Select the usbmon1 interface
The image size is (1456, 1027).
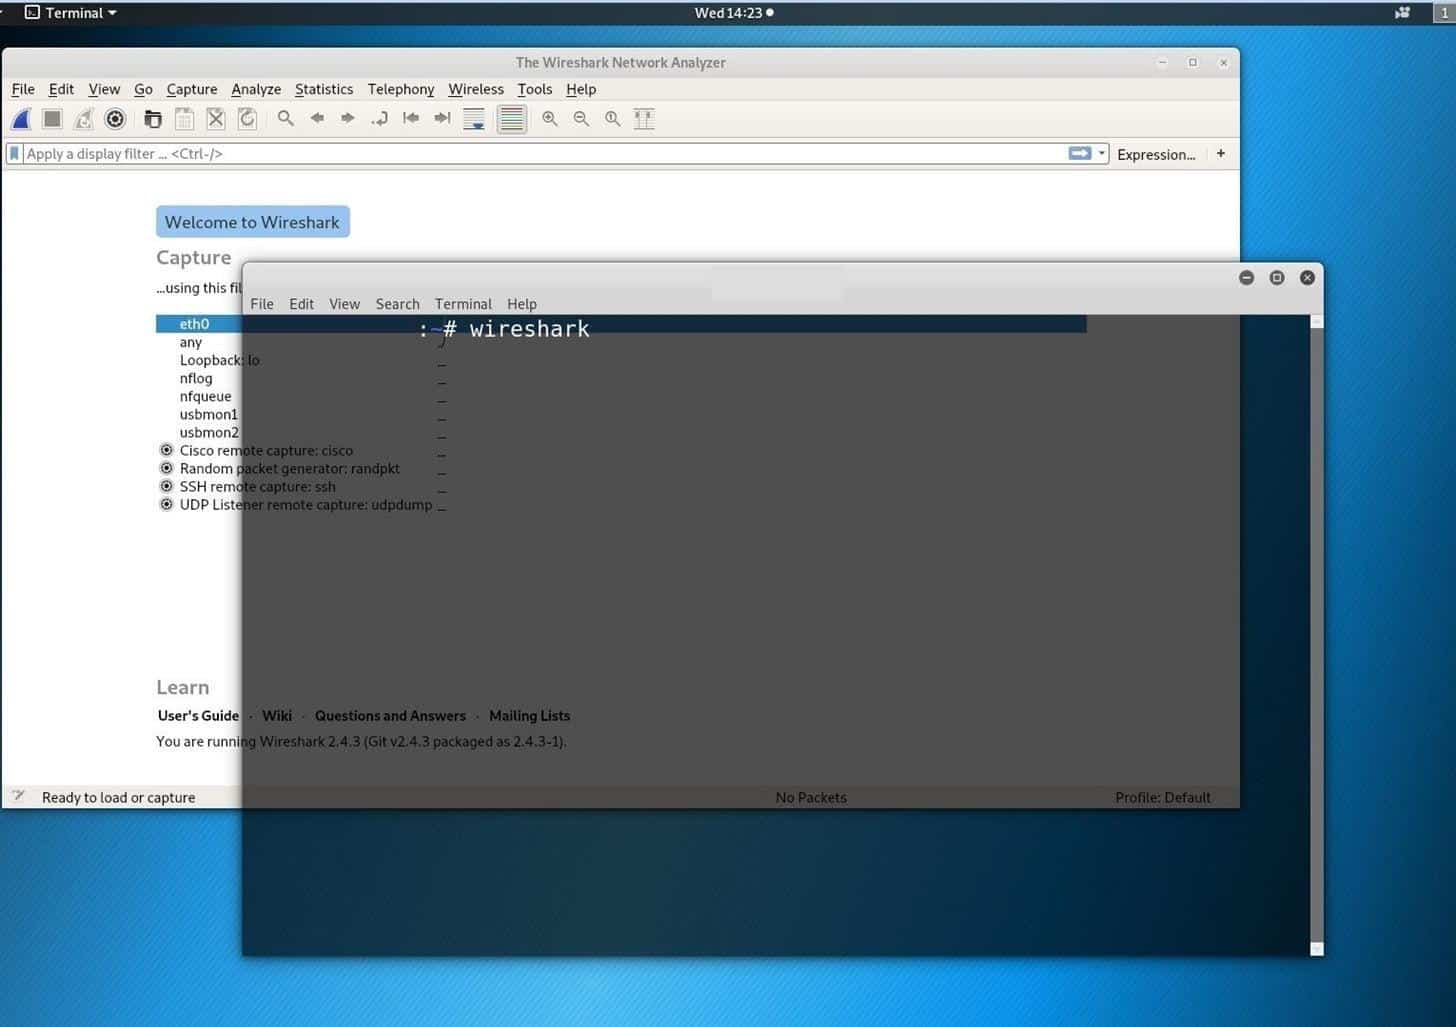tap(209, 414)
